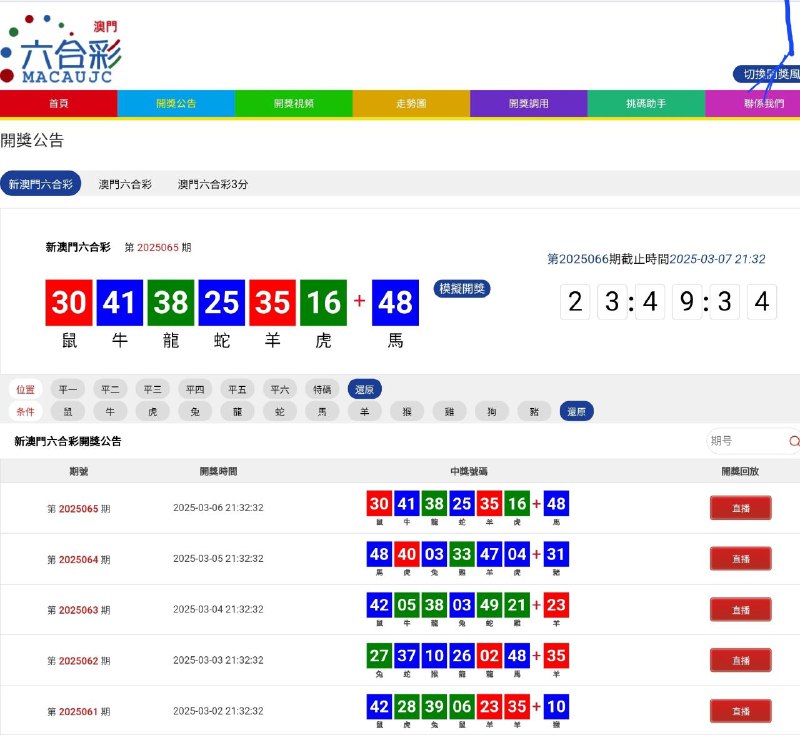Screen dimensions: 800x735
Task: Click 直播 button for draw 2025063
Action: tap(740, 610)
